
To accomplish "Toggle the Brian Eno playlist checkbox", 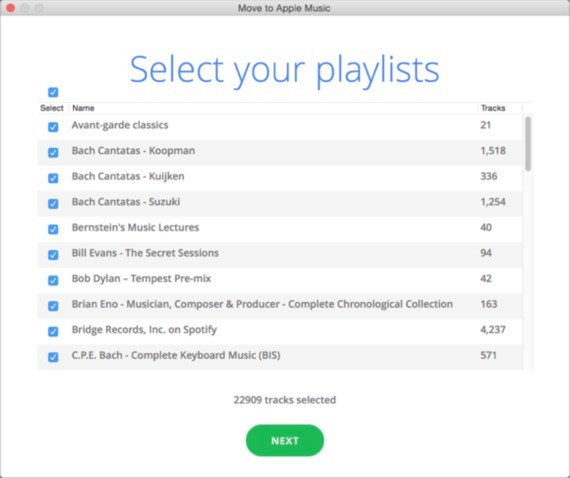I will pos(53,306).
